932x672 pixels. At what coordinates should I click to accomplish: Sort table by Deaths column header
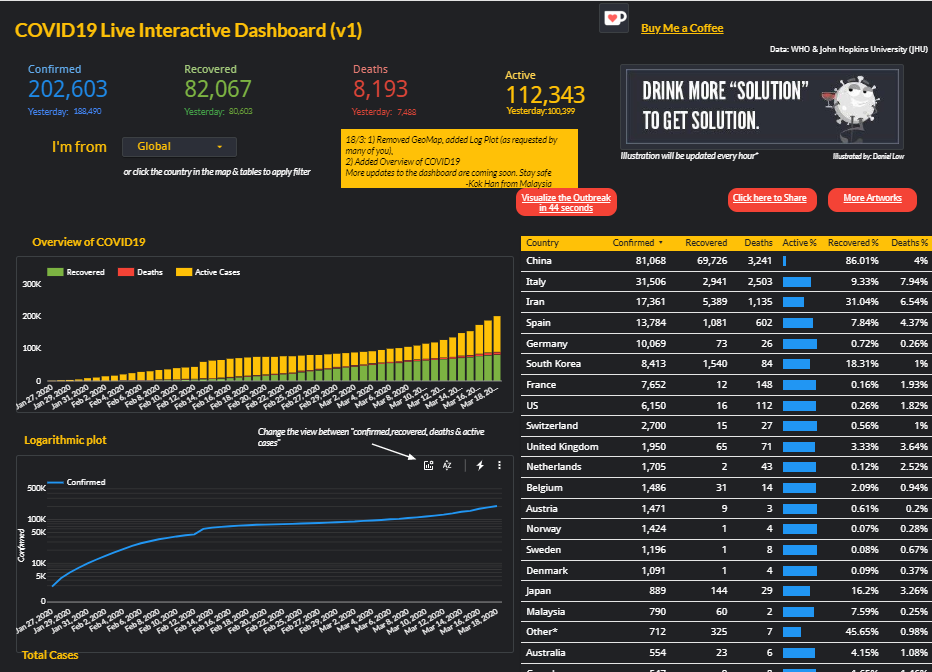[x=758, y=243]
